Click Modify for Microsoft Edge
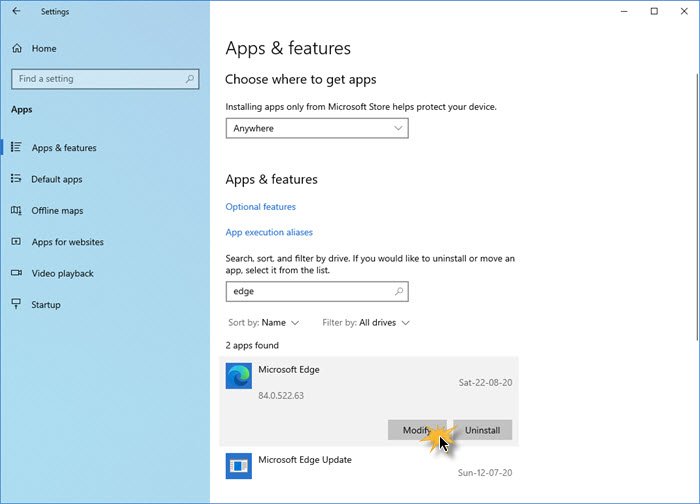The width and height of the screenshot is (700, 504). [x=417, y=430]
